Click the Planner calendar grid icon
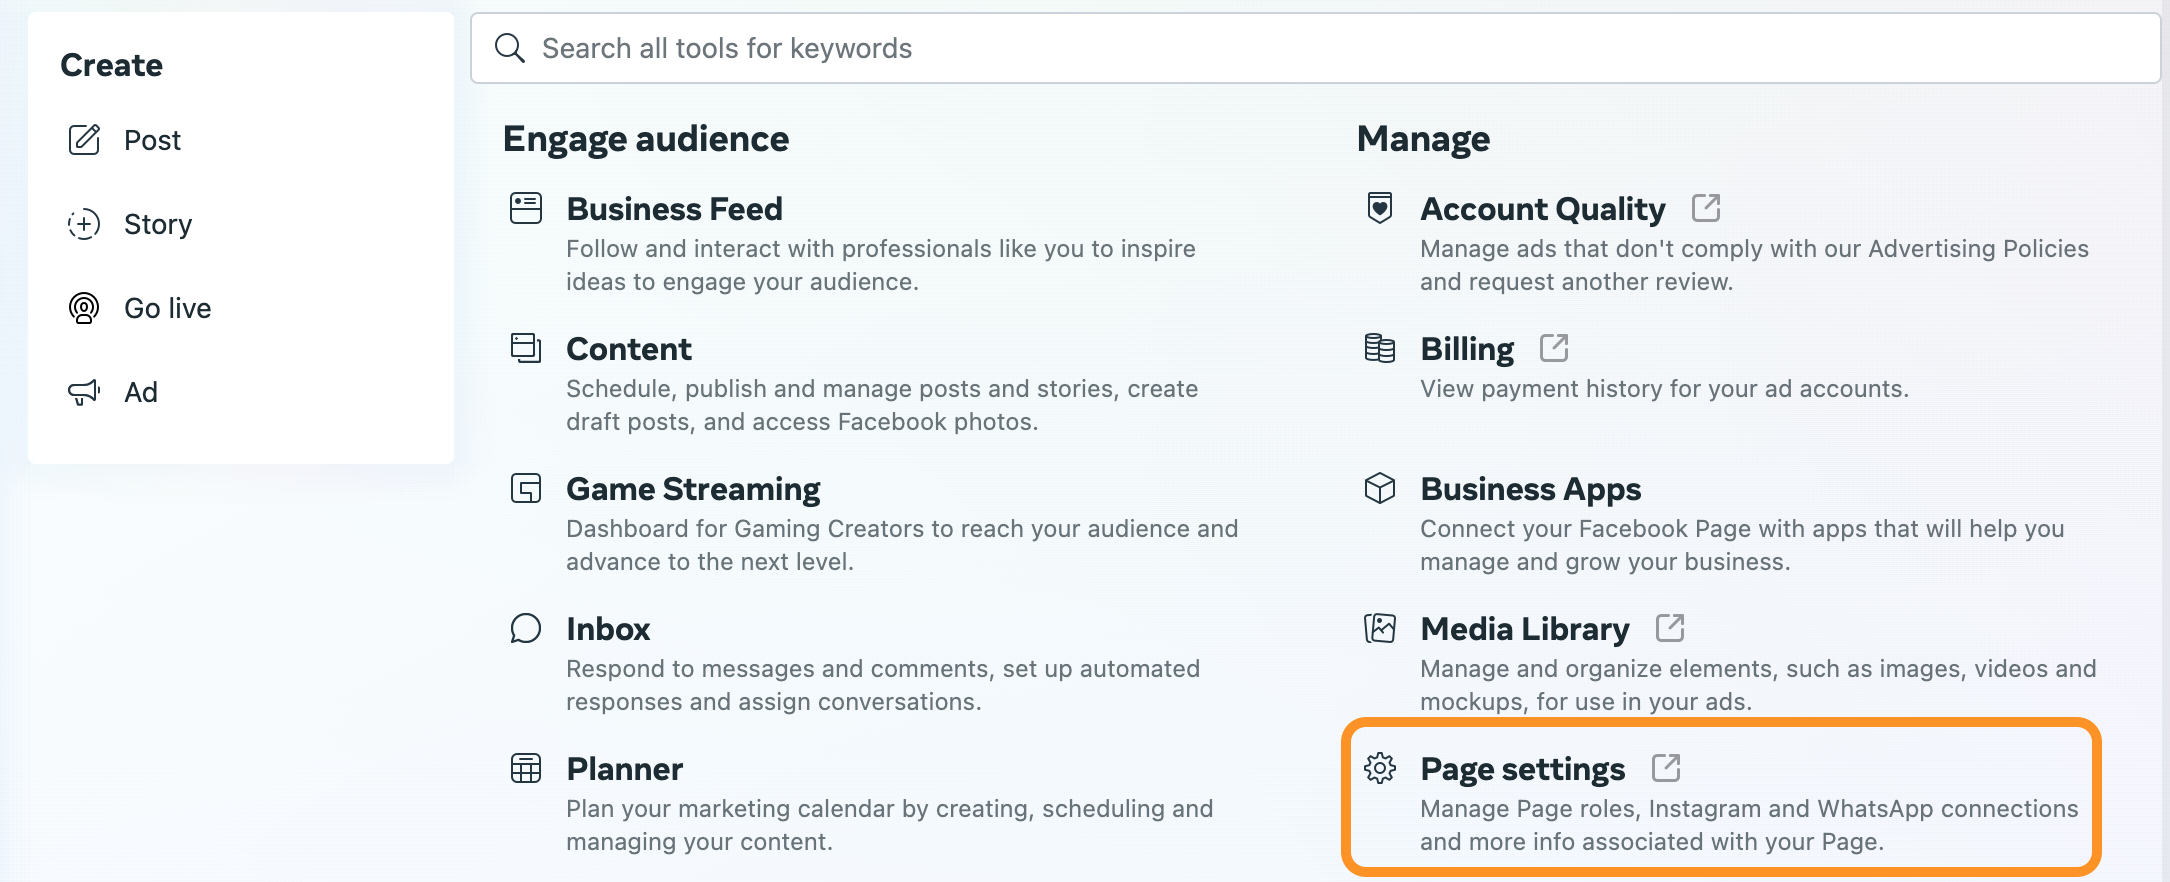2170x882 pixels. (x=526, y=768)
